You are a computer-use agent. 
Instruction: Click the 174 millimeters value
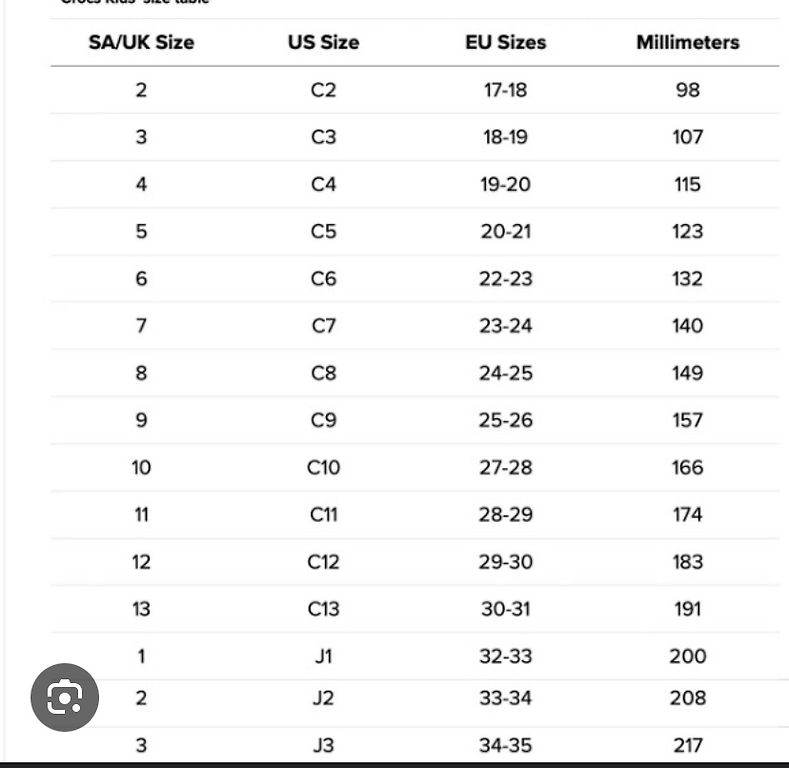coord(688,515)
